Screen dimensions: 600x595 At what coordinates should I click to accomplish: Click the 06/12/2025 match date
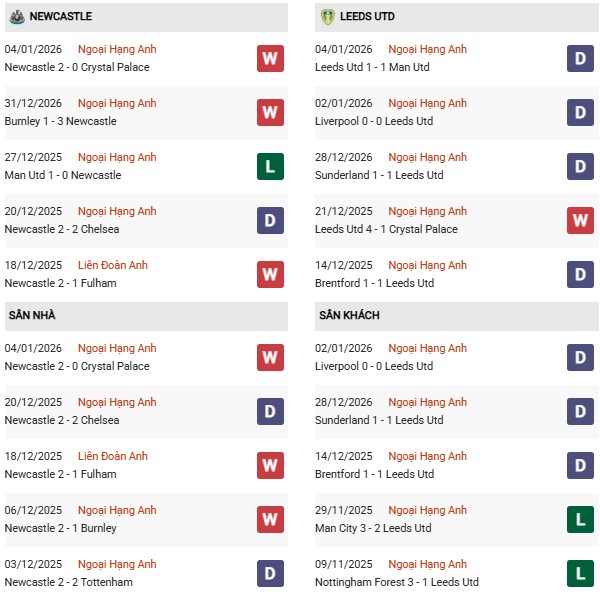point(33,510)
